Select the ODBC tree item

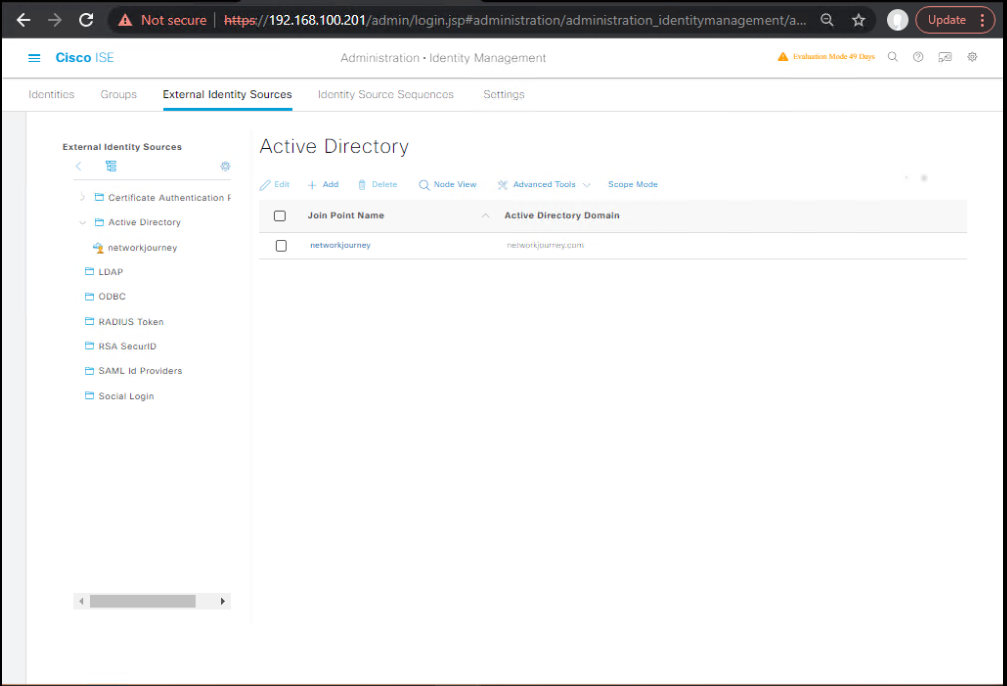pos(112,296)
